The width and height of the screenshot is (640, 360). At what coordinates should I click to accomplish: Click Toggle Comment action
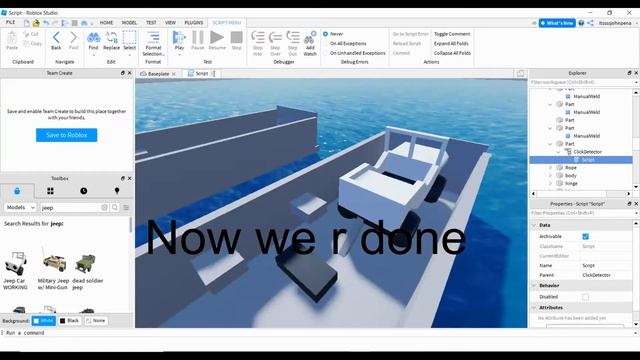452,34
